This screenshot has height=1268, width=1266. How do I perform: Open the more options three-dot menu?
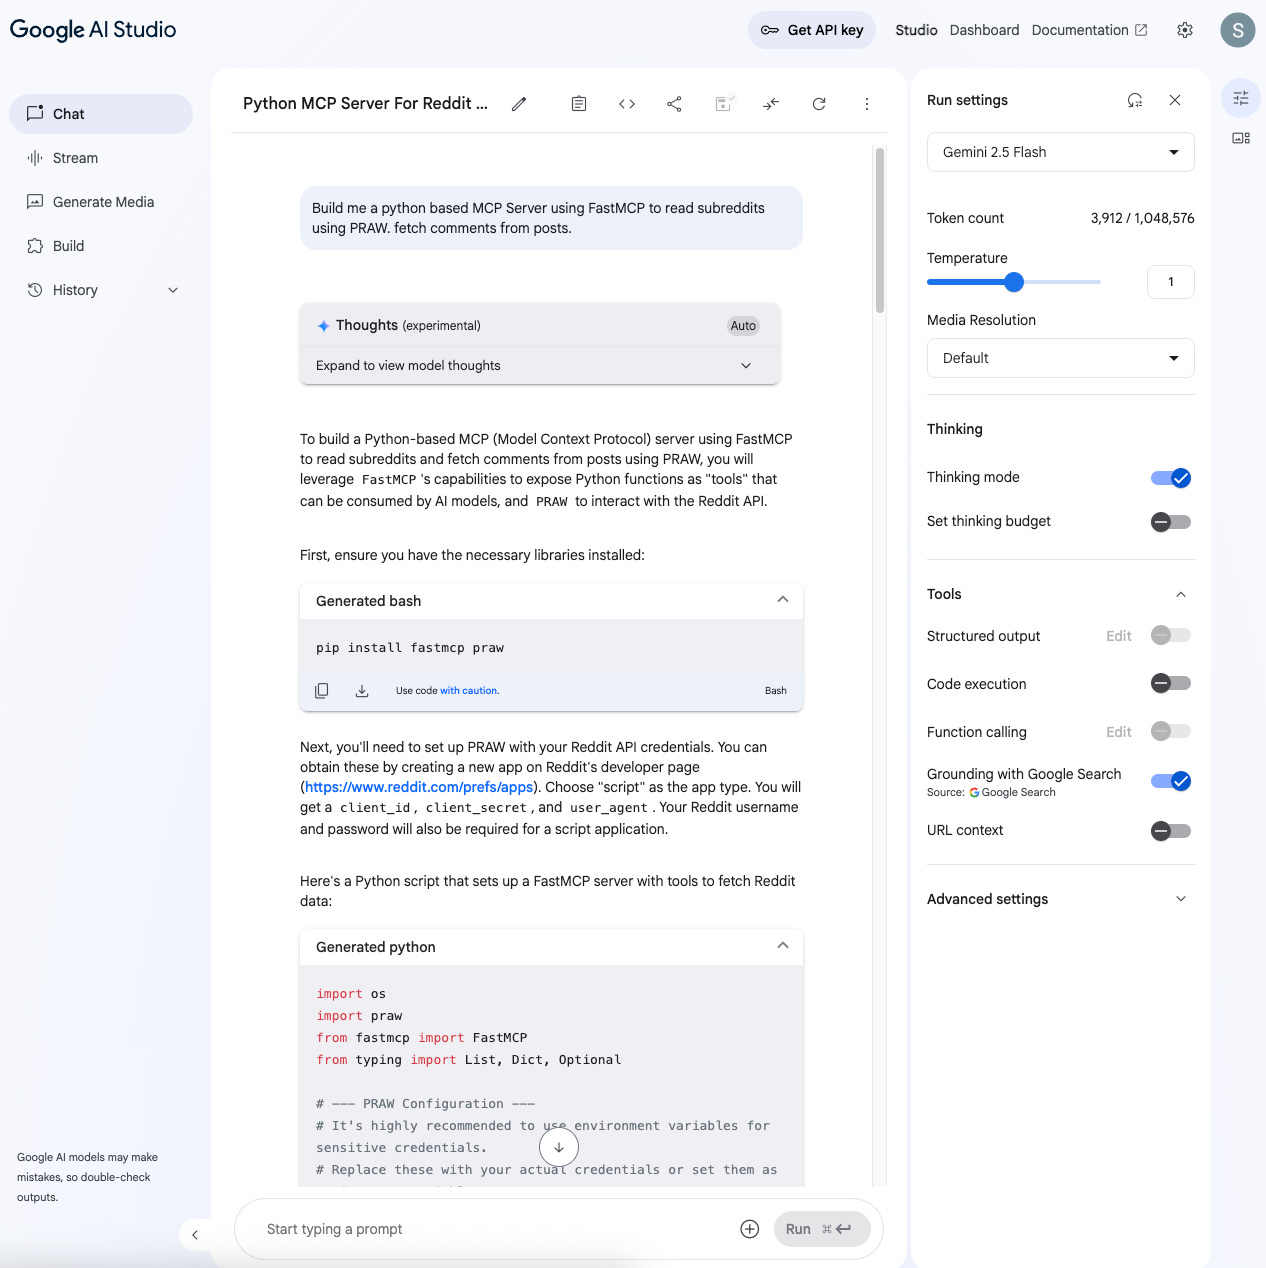867,104
